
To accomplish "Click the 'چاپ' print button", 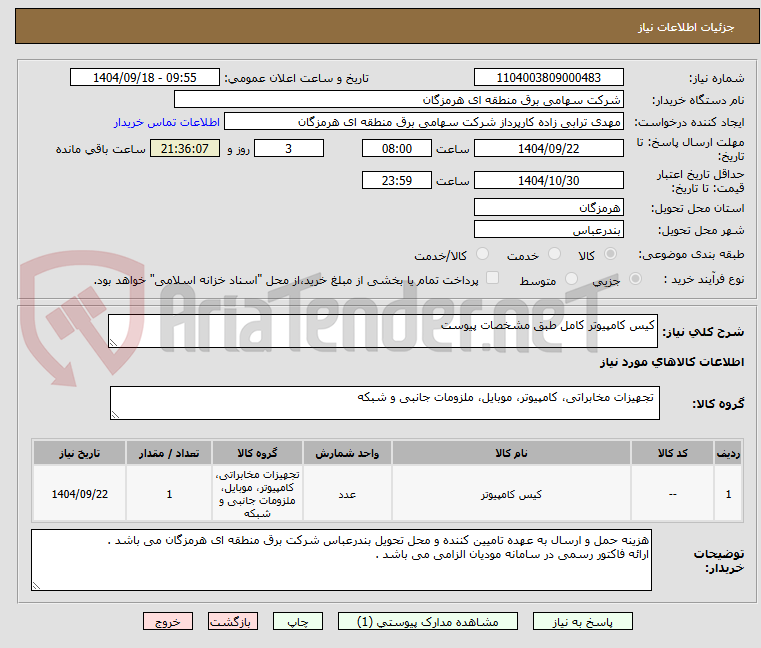I will (x=298, y=621).
